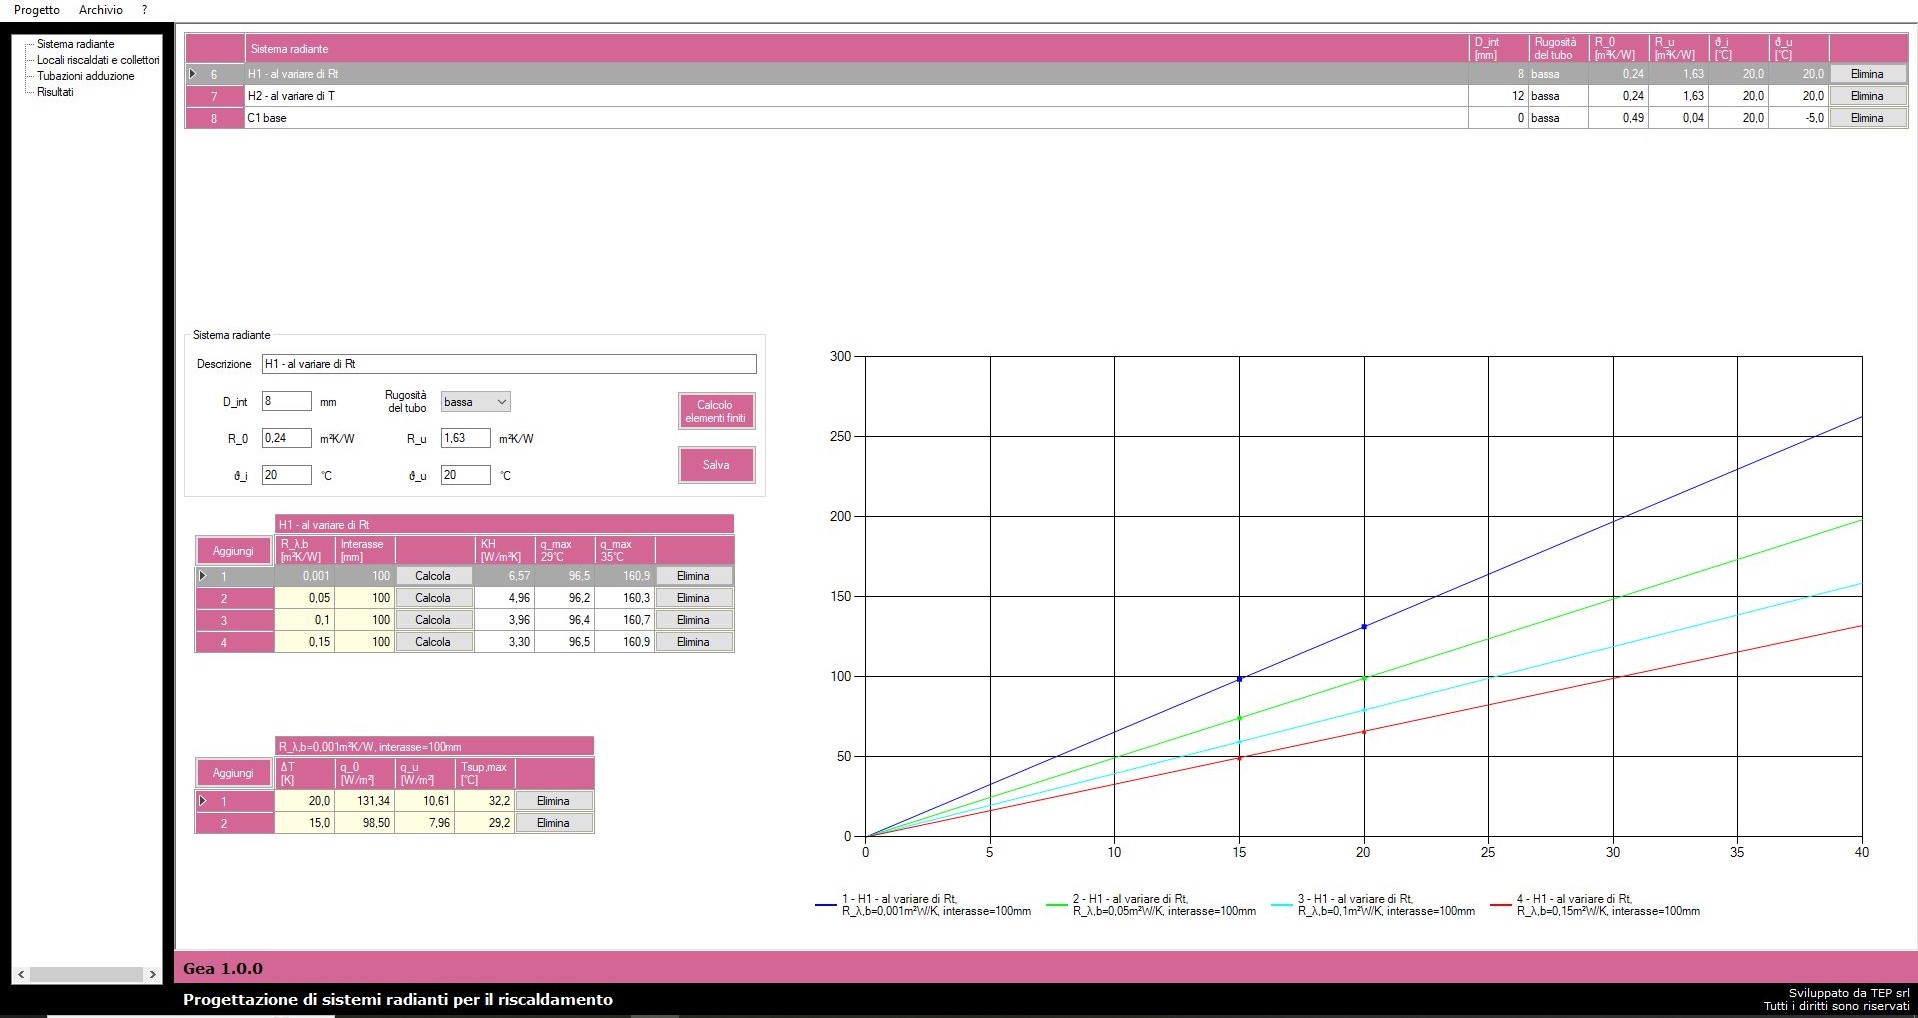The height and width of the screenshot is (1018, 1918).
Task: Click the Interasse column header
Action: click(364, 550)
